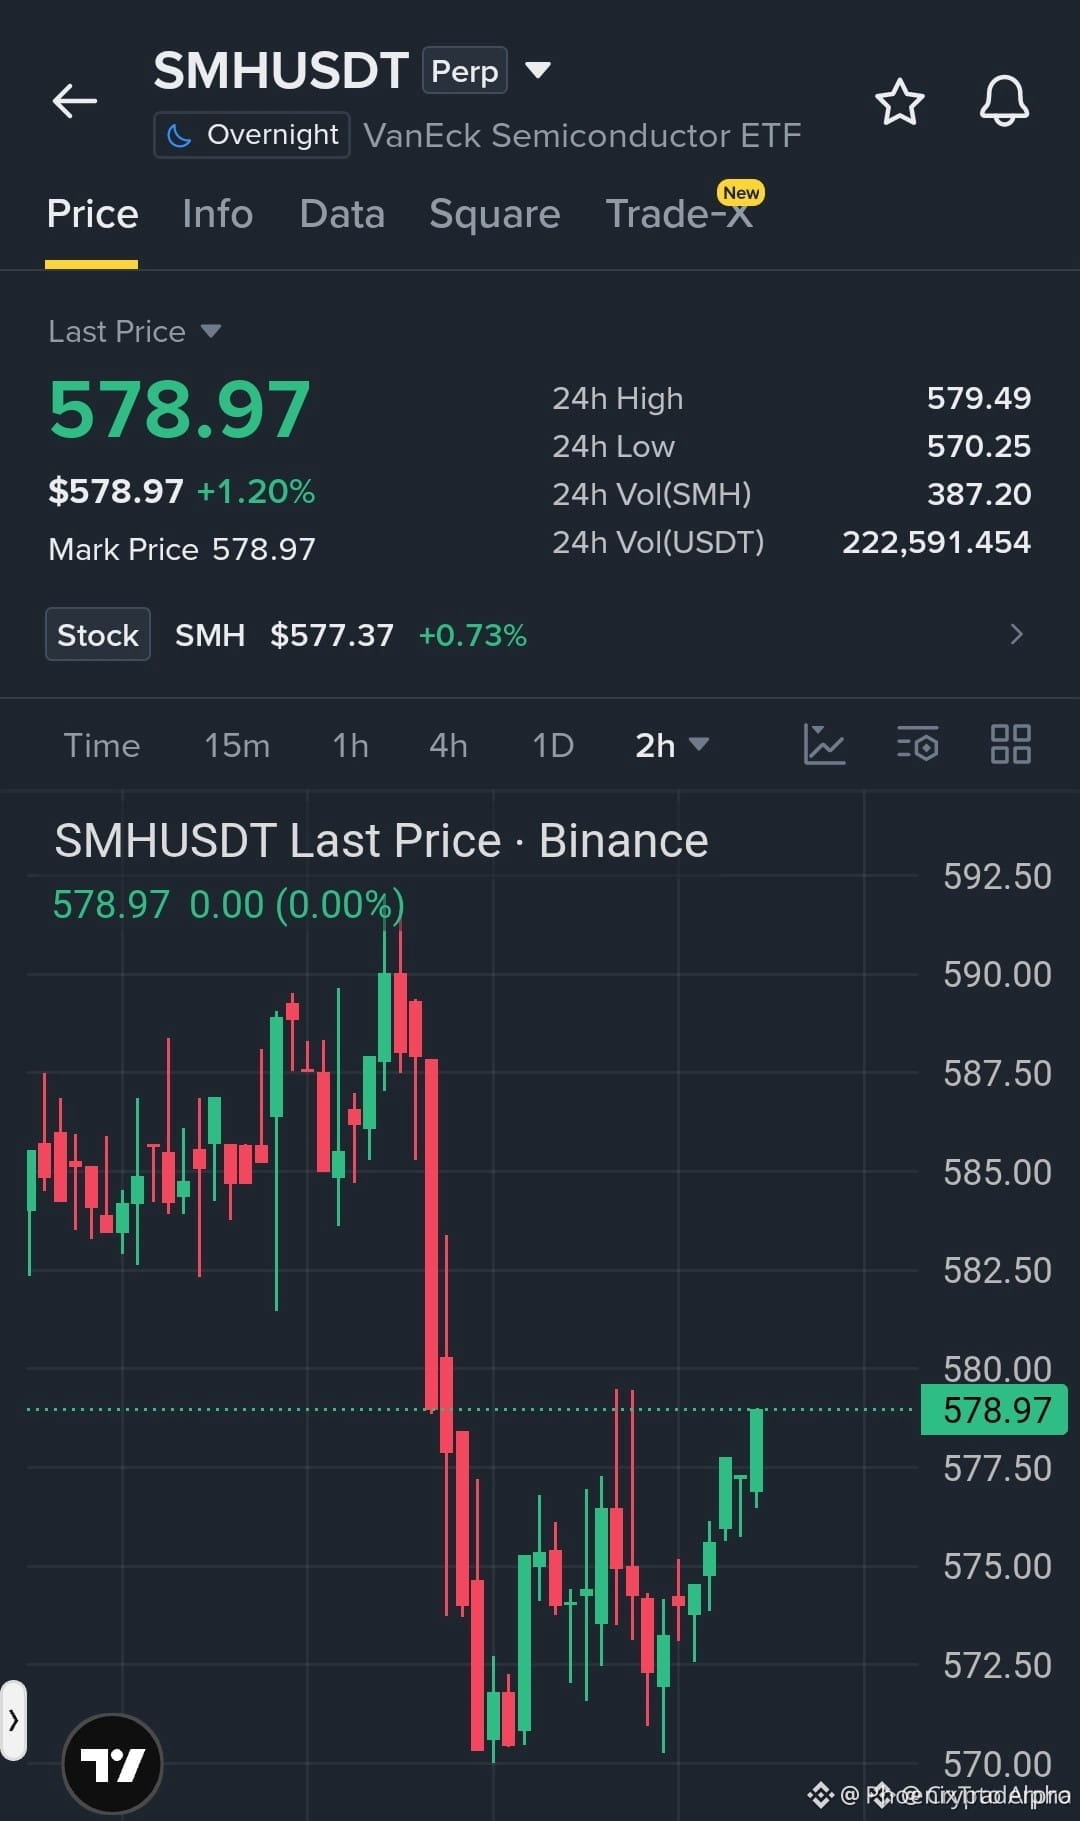Viewport: 1080px width, 1821px height.
Task: Select the 4h interval
Action: (448, 745)
